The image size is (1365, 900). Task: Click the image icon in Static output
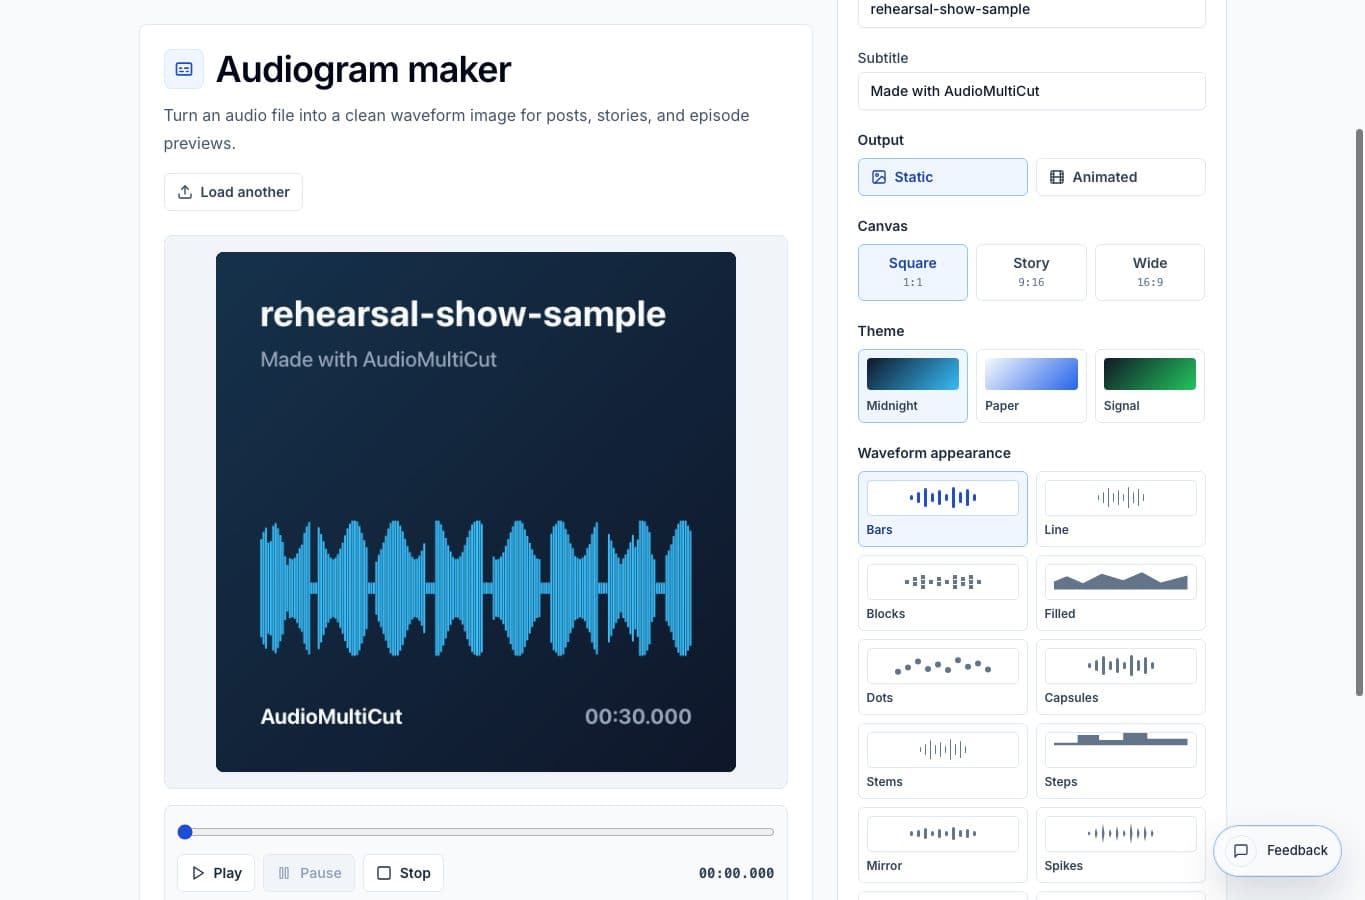[879, 177]
